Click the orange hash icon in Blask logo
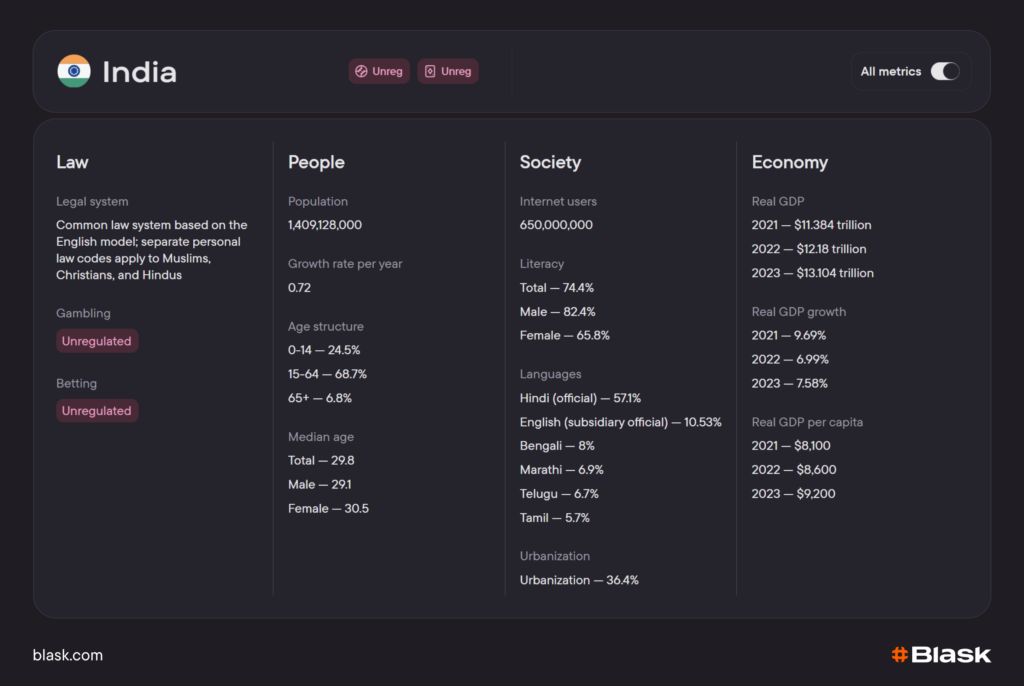The image size is (1024, 686). click(x=899, y=655)
